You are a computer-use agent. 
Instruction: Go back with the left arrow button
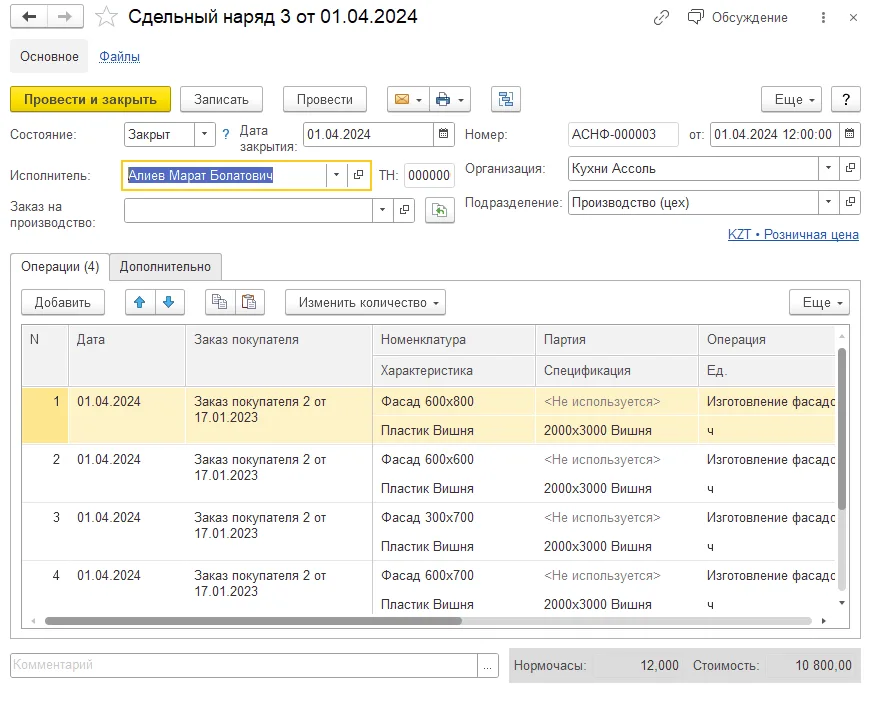pos(29,17)
